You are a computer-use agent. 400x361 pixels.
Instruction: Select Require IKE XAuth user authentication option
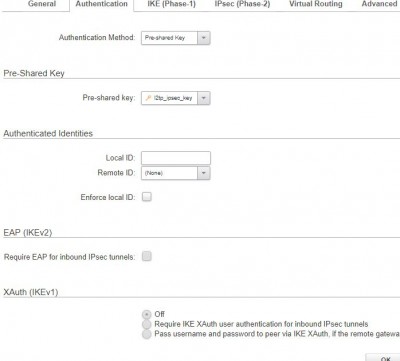146,324
